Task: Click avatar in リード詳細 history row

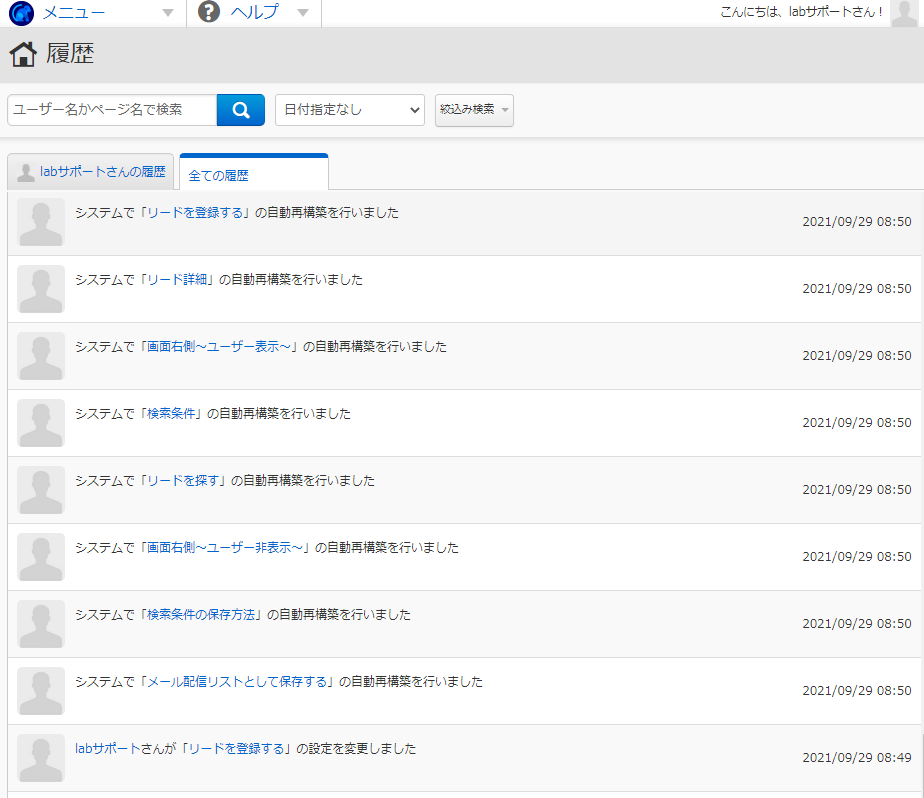Action: 41,289
